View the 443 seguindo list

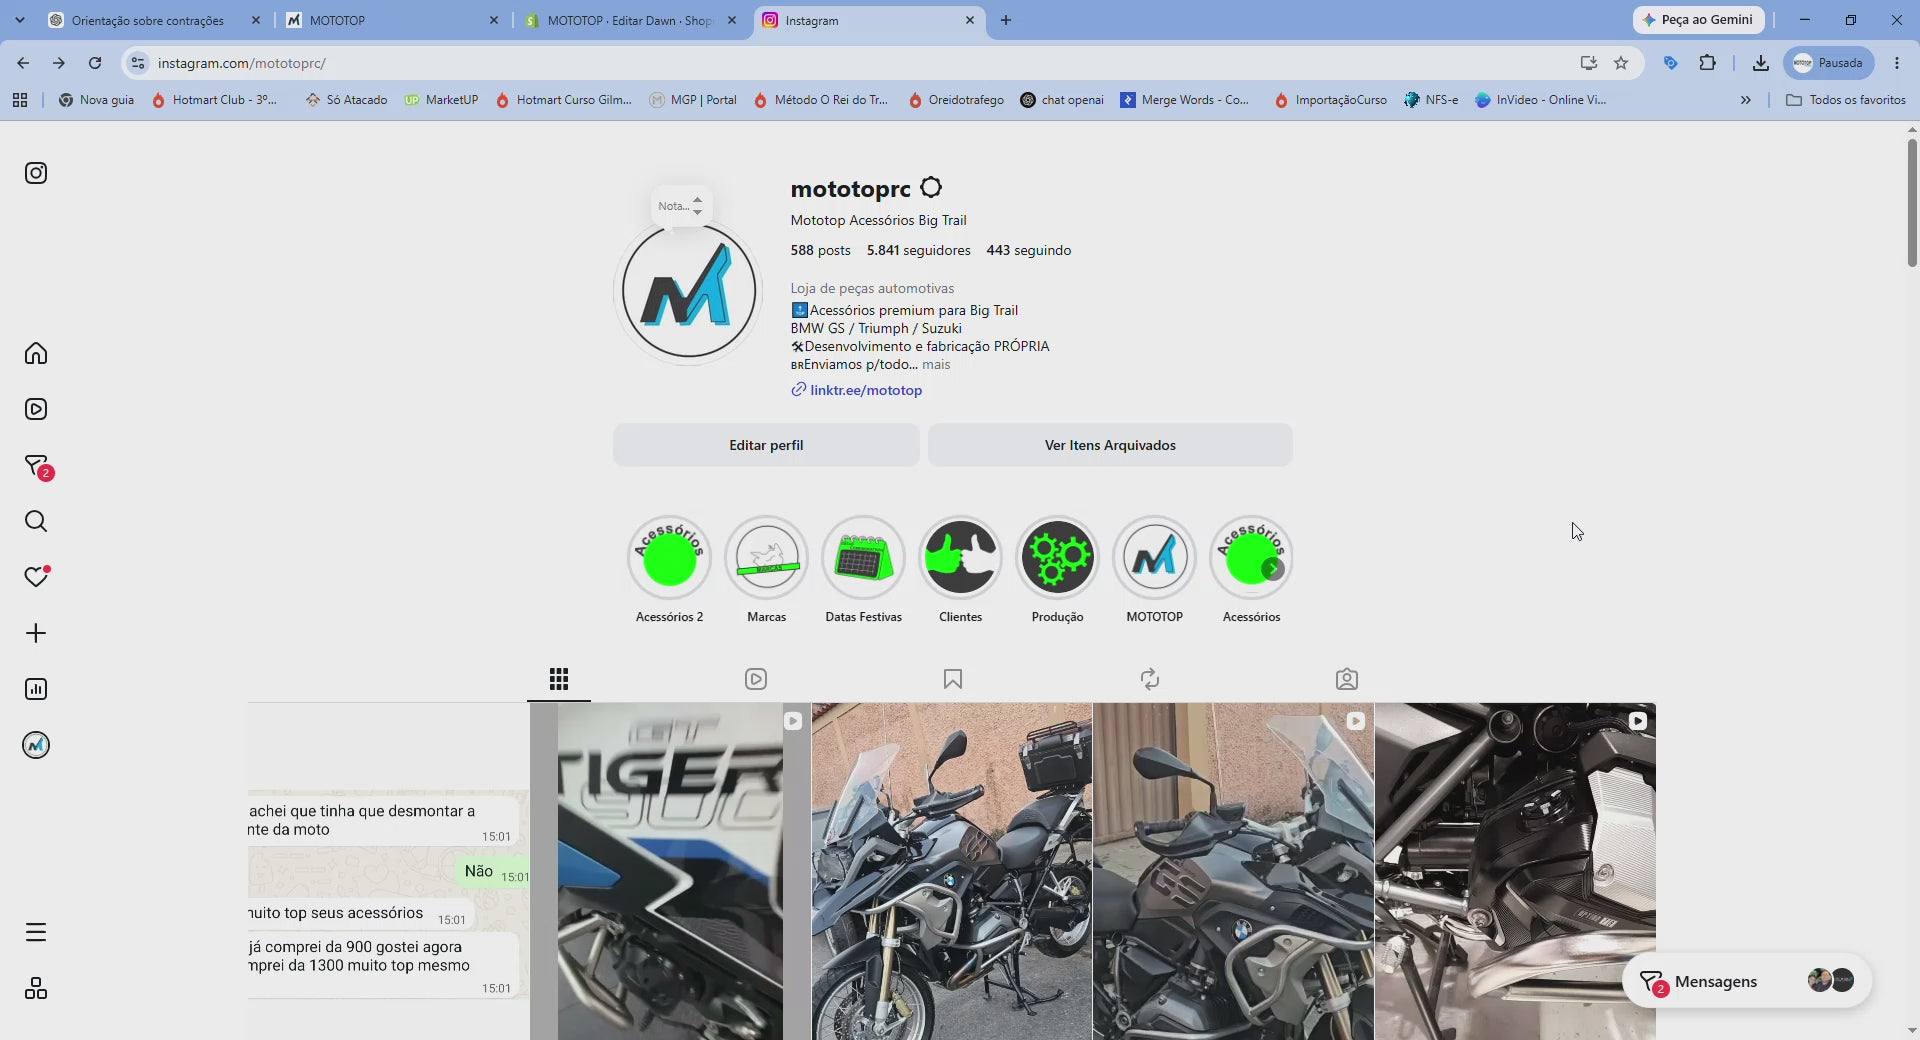coord(1029,250)
